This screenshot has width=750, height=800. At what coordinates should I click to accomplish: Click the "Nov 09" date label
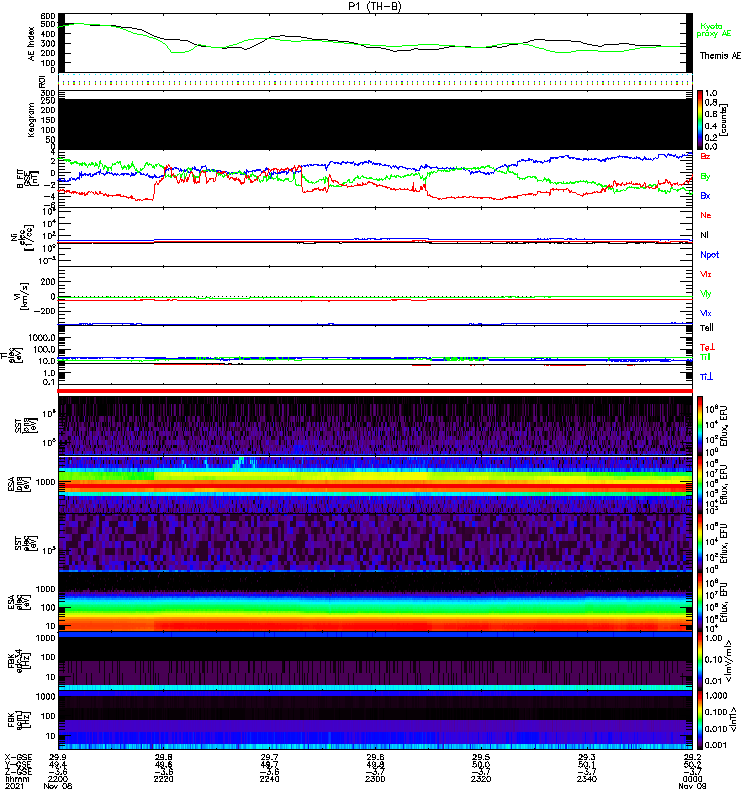point(692,786)
